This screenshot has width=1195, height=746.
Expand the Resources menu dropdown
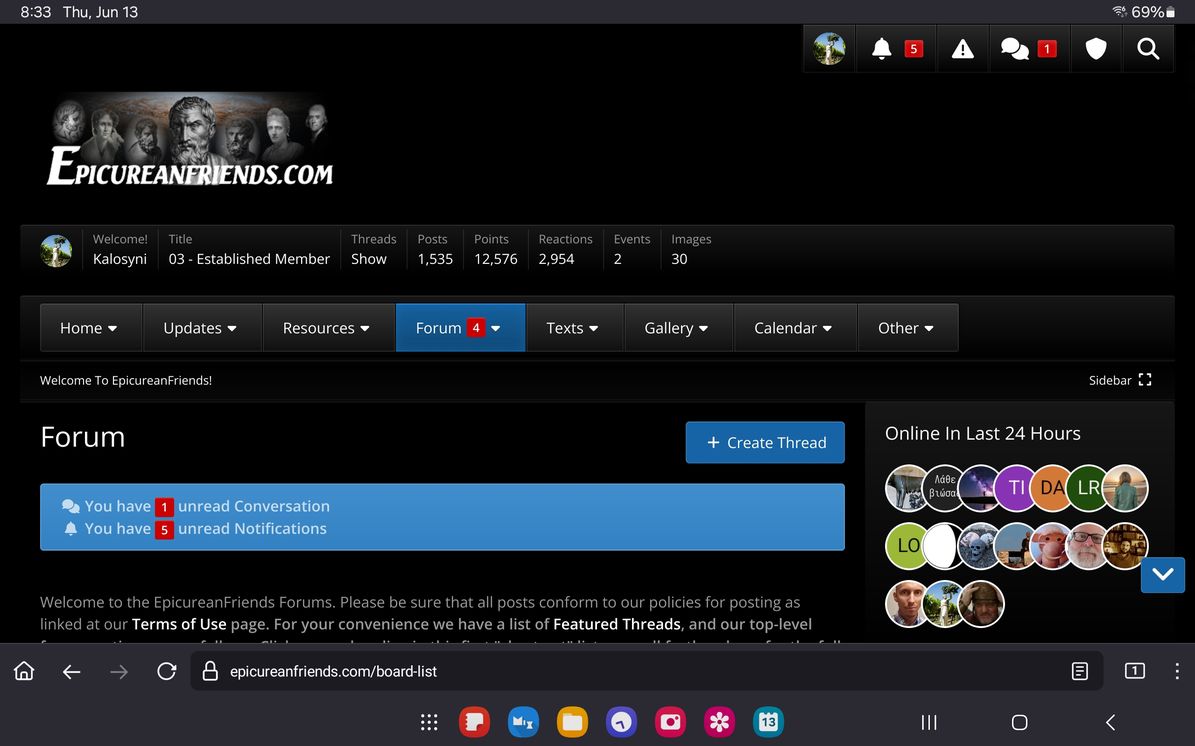326,328
